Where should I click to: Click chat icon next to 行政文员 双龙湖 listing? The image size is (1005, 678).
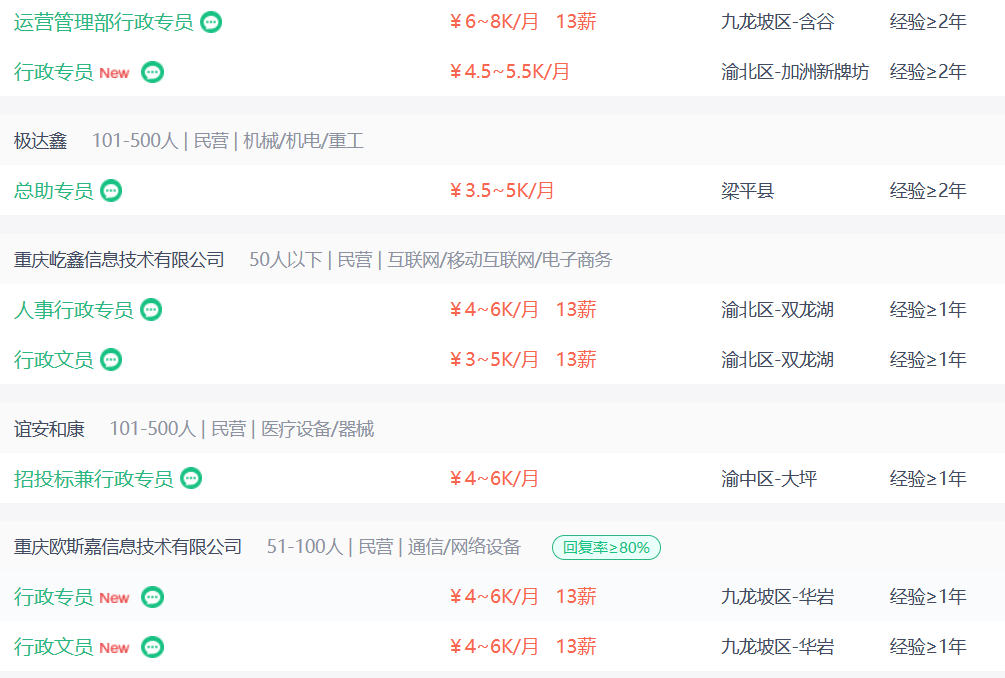[x=112, y=360]
